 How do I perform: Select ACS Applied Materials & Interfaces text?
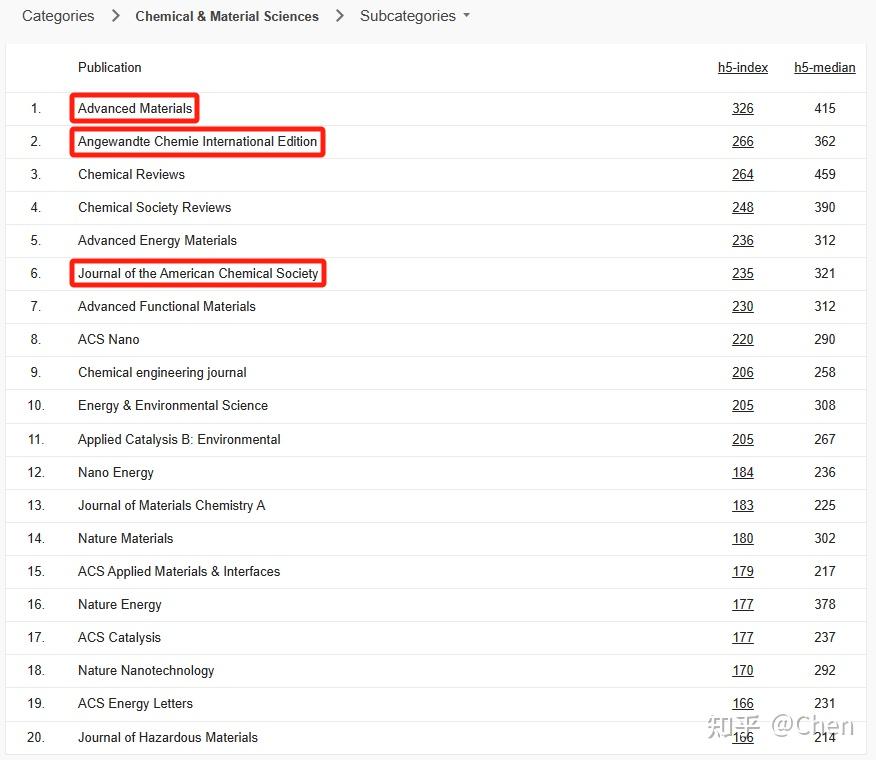tap(179, 571)
